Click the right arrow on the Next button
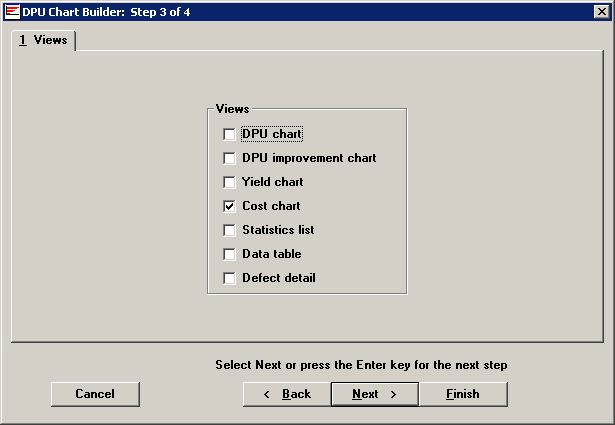Image resolution: width=615 pixels, height=425 pixels. click(x=393, y=394)
